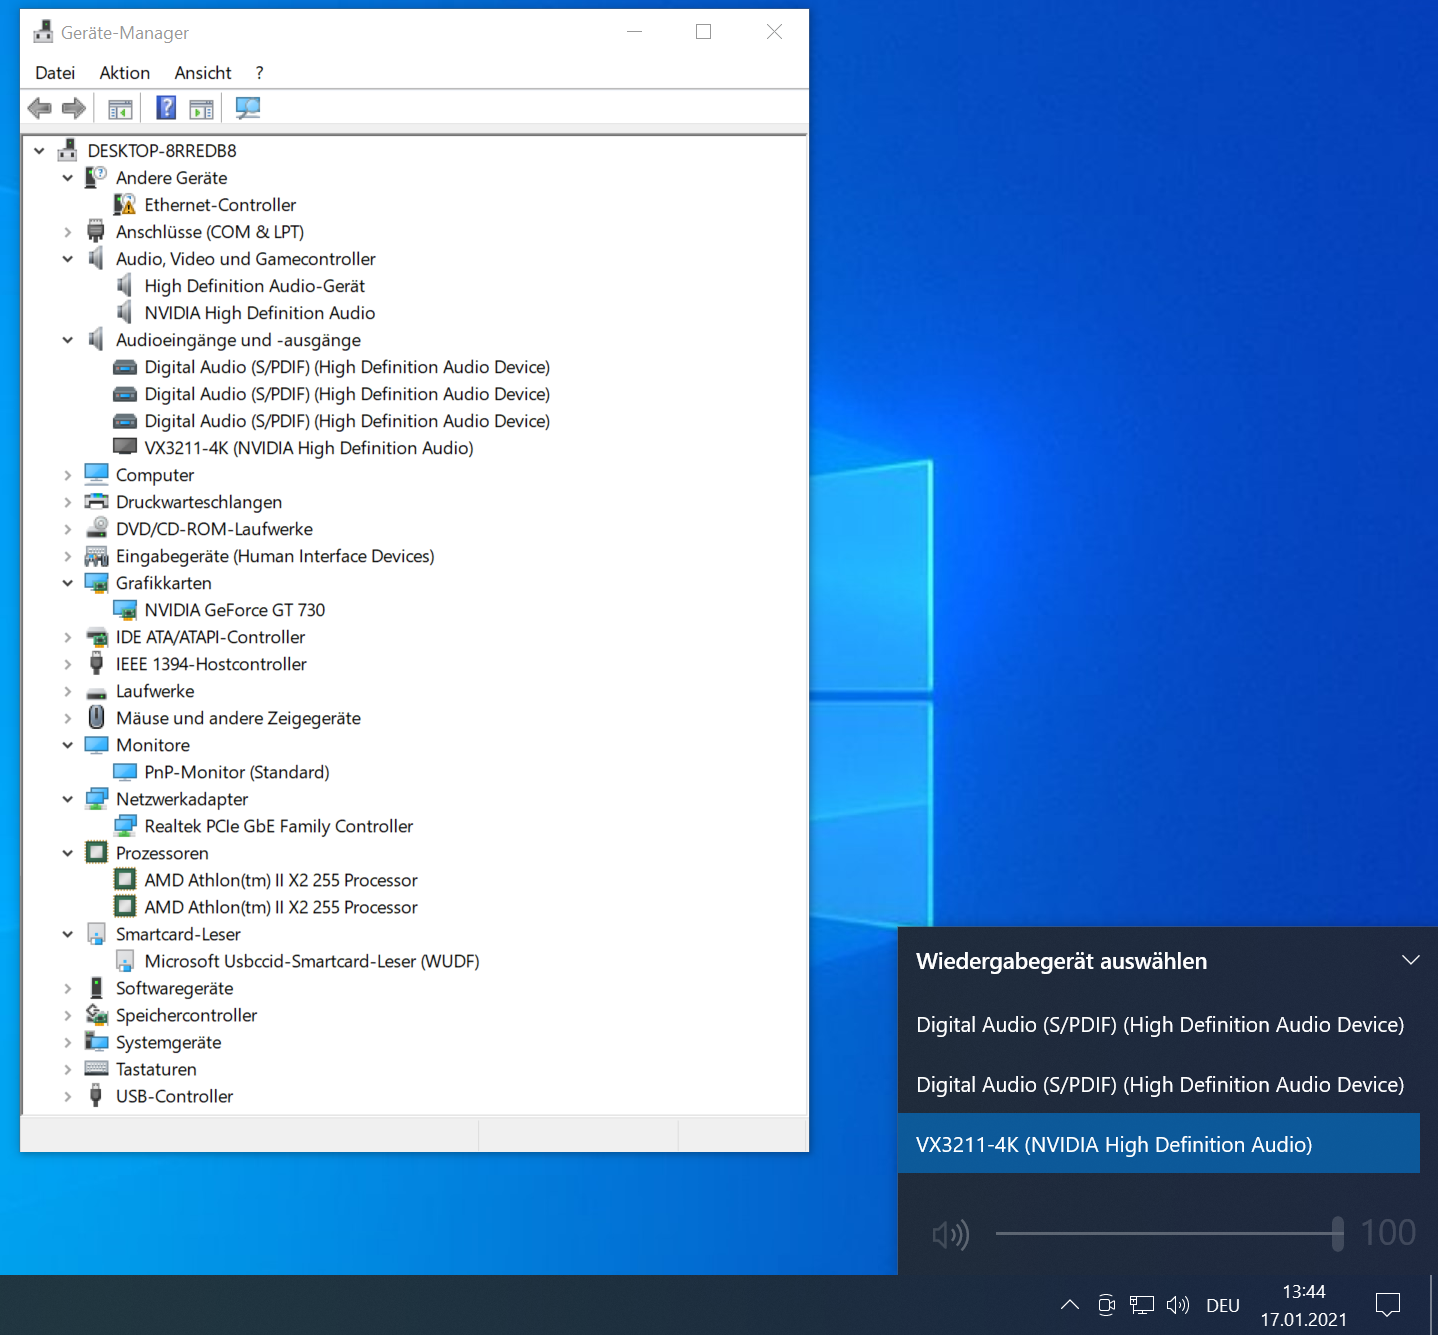Image resolution: width=1438 pixels, height=1335 pixels.
Task: Click the volume slider track
Action: click(1169, 1233)
